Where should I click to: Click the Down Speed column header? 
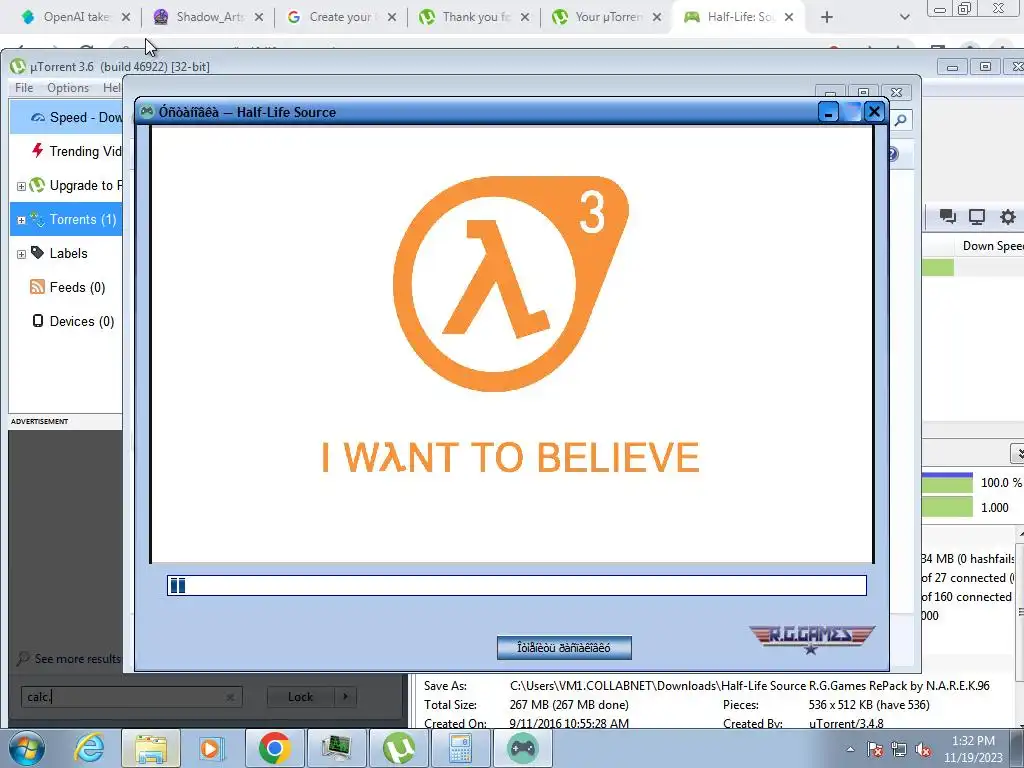(x=993, y=246)
